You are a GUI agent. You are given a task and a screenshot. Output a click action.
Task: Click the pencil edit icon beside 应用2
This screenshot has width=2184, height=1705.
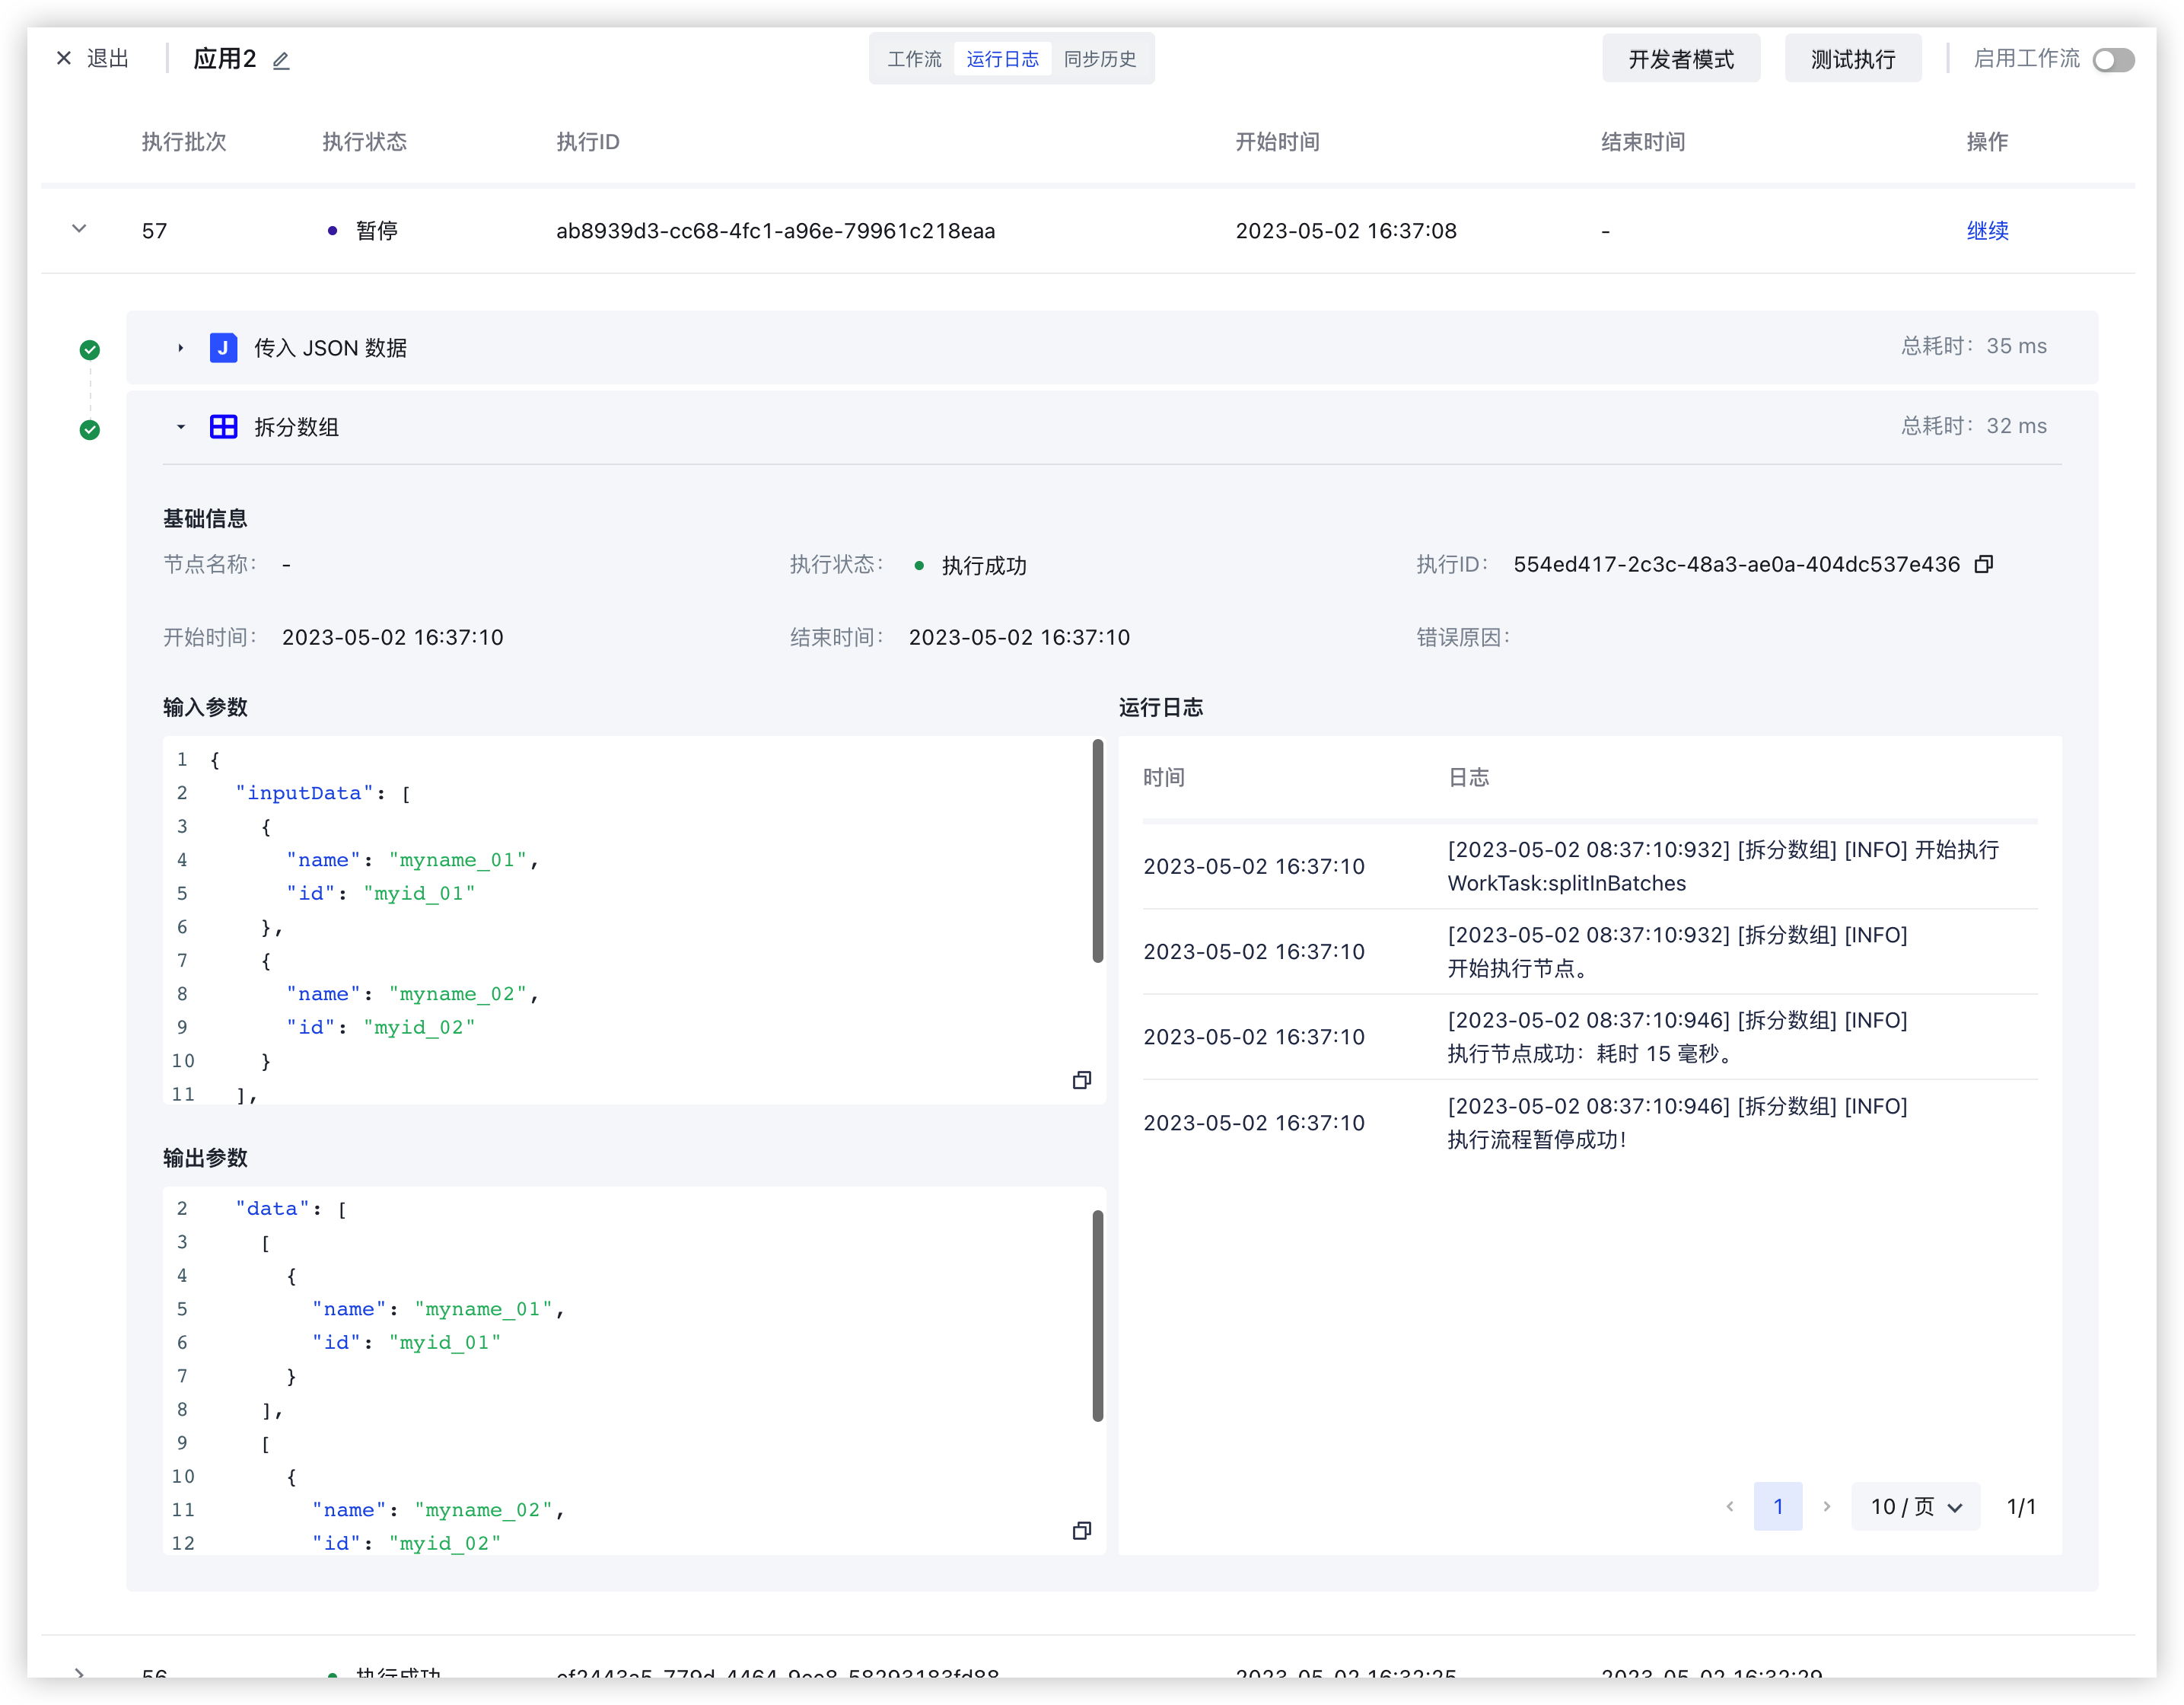click(281, 60)
